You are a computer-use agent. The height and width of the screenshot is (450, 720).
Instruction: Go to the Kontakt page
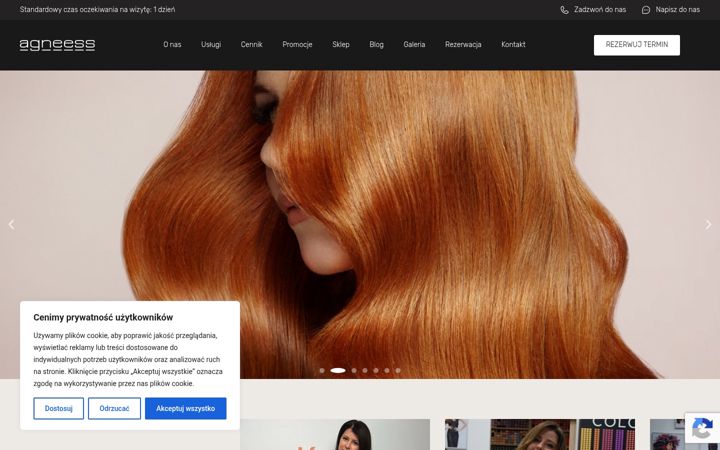pos(513,45)
